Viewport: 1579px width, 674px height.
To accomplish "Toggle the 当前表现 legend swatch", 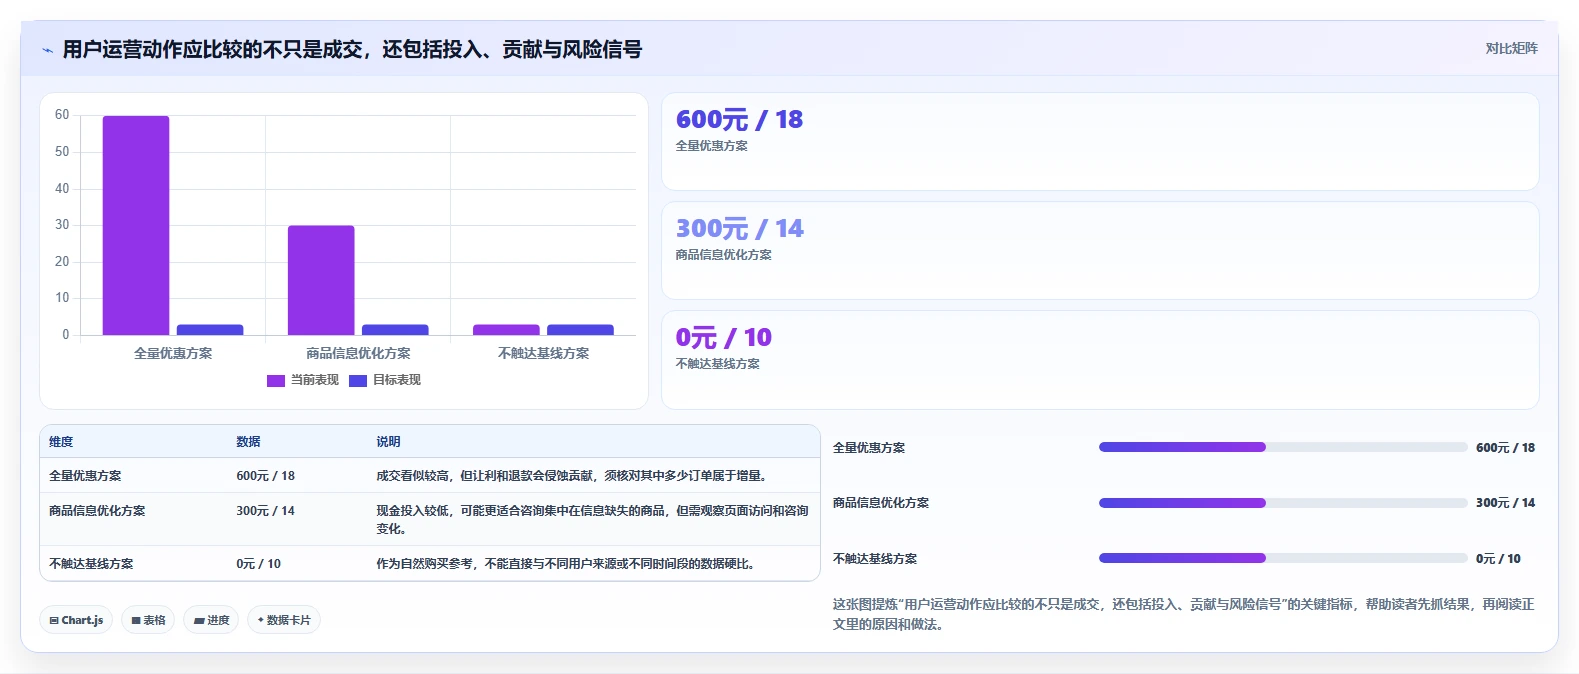I will [x=276, y=380].
